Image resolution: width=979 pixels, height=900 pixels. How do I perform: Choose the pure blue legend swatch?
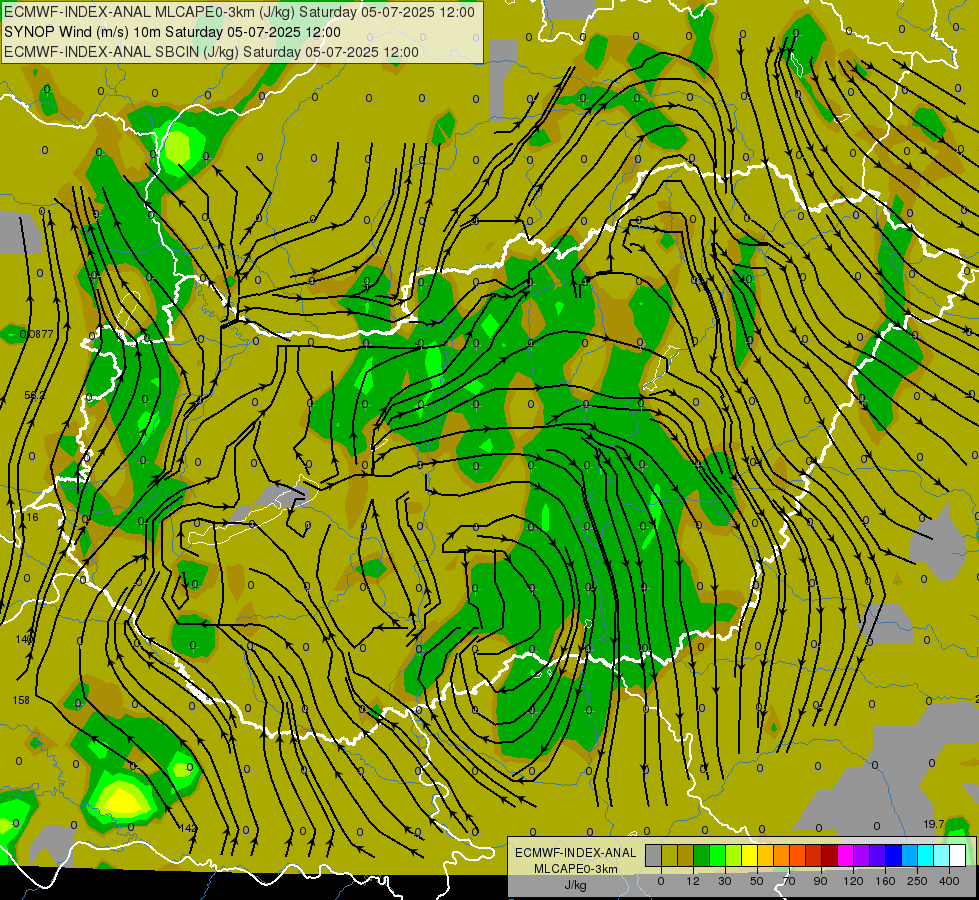pos(893,855)
